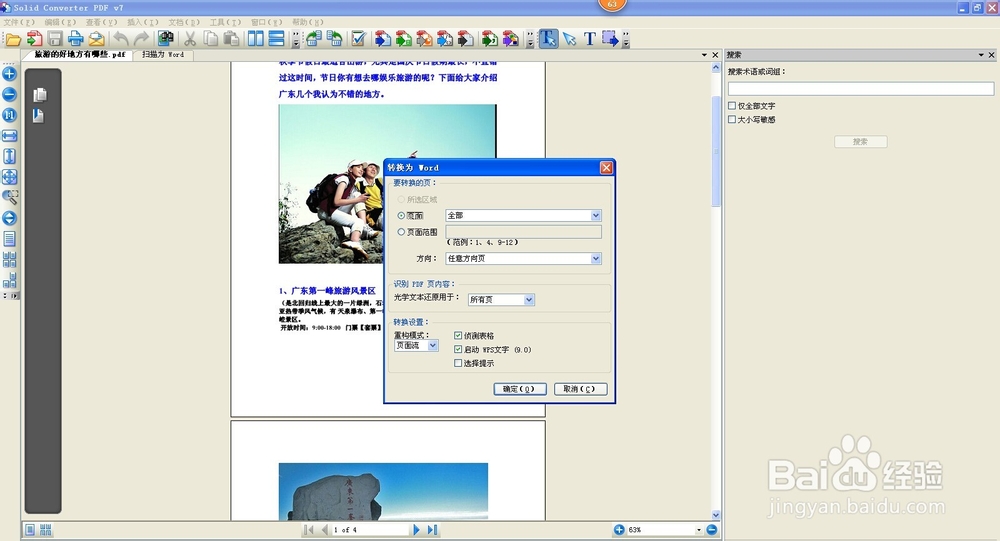Go to the next page arrow
1000x541 pixels.
(416, 530)
